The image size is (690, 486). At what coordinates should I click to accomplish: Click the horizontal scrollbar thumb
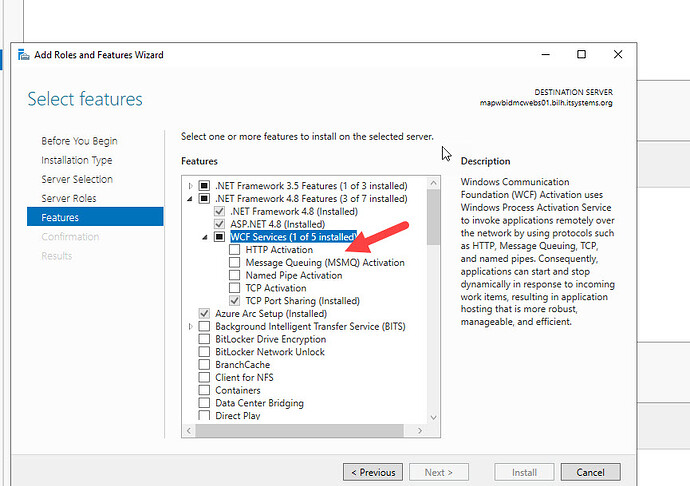pos(300,431)
